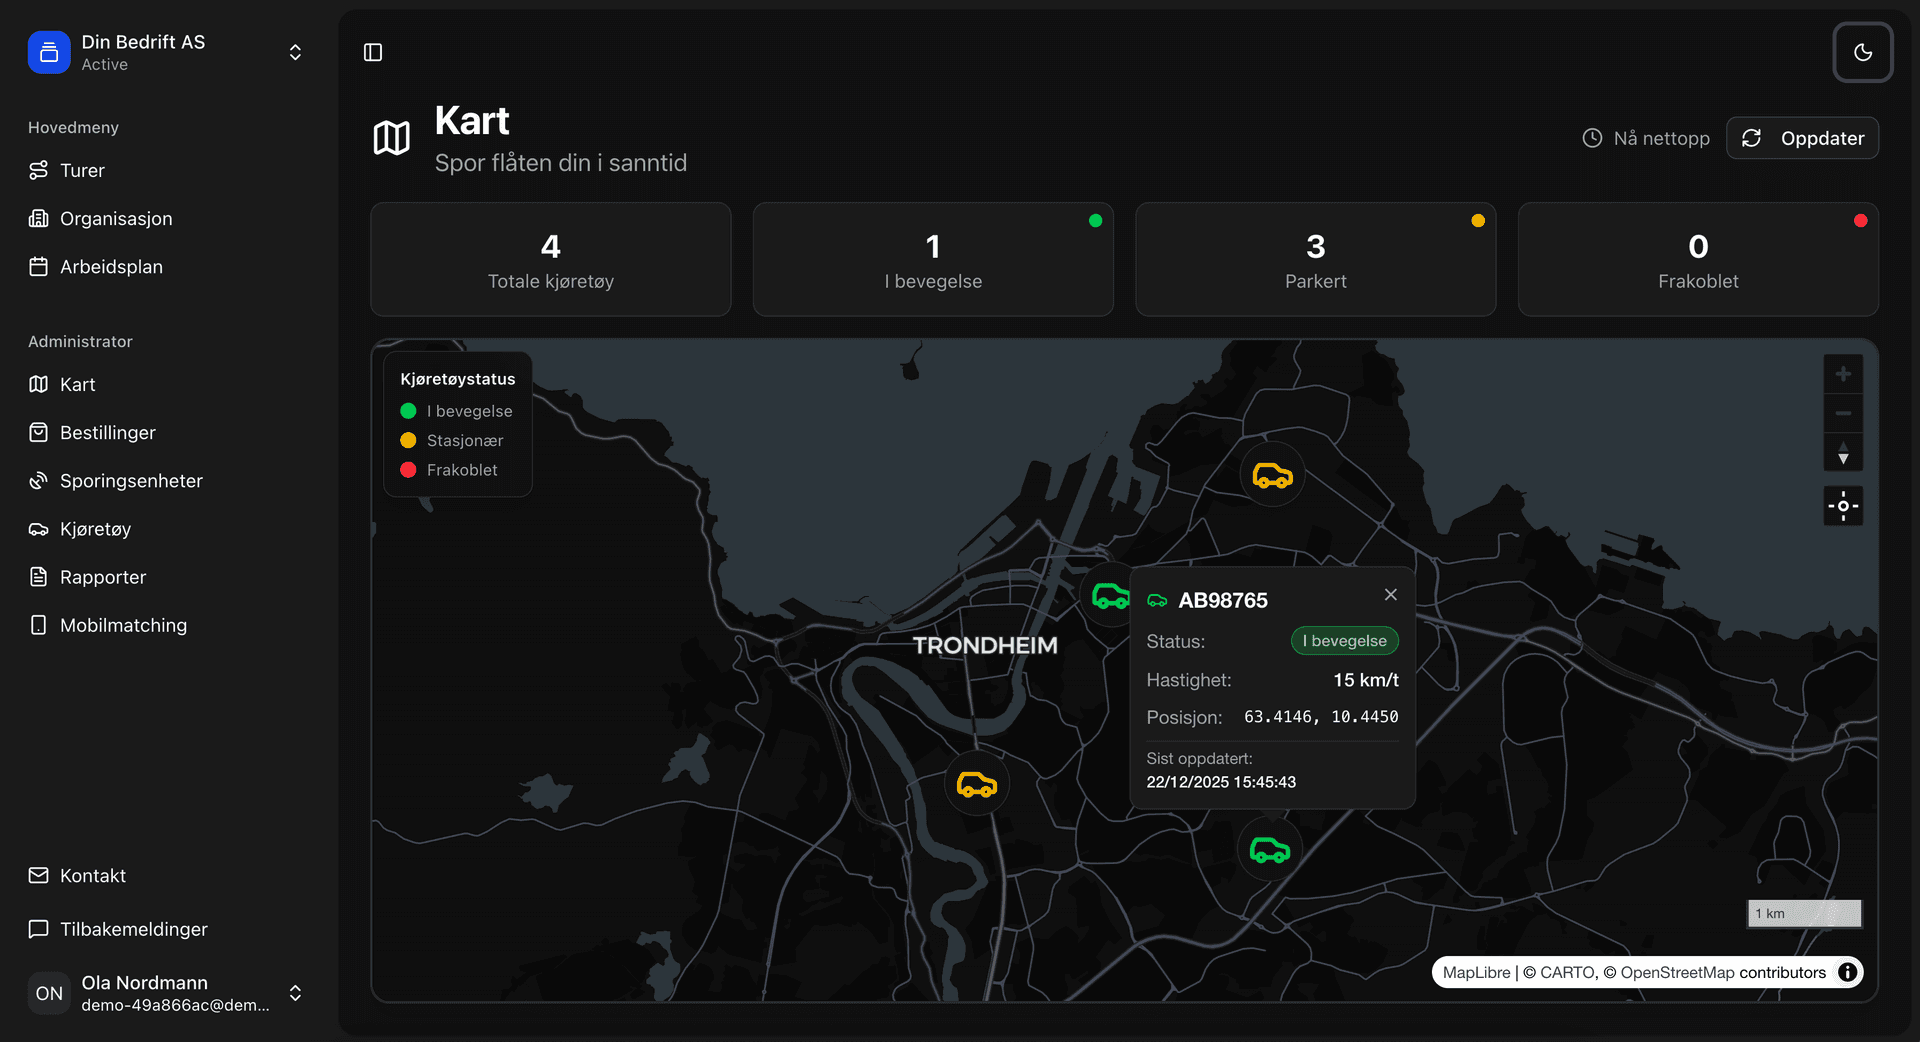The height and width of the screenshot is (1042, 1920).
Task: Toggle dark mode with the moon icon
Action: [1862, 52]
